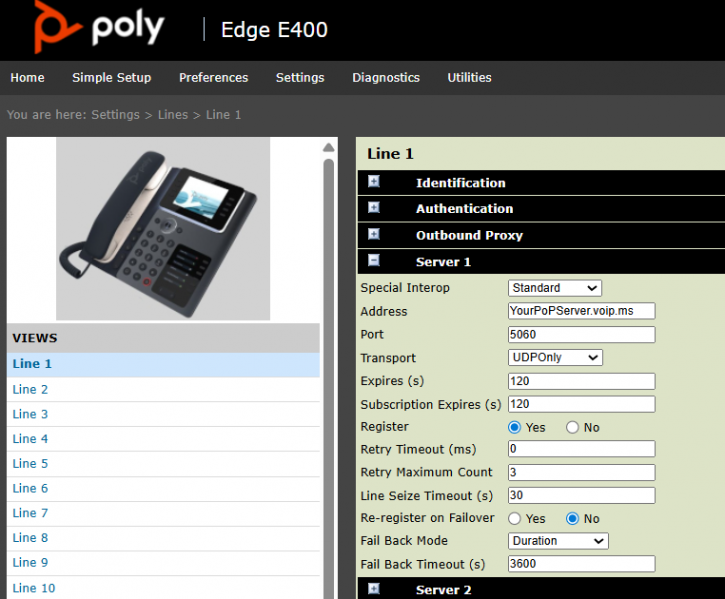Select Line 3 in Views list
Viewport: 725px width, 599px height.
(x=163, y=414)
